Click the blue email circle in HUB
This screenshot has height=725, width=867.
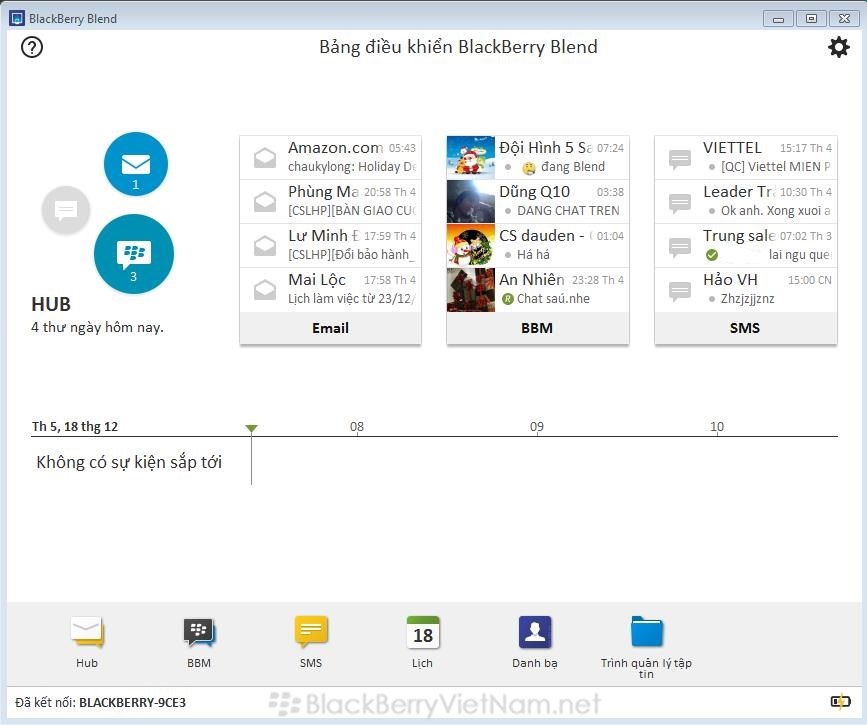click(136, 165)
